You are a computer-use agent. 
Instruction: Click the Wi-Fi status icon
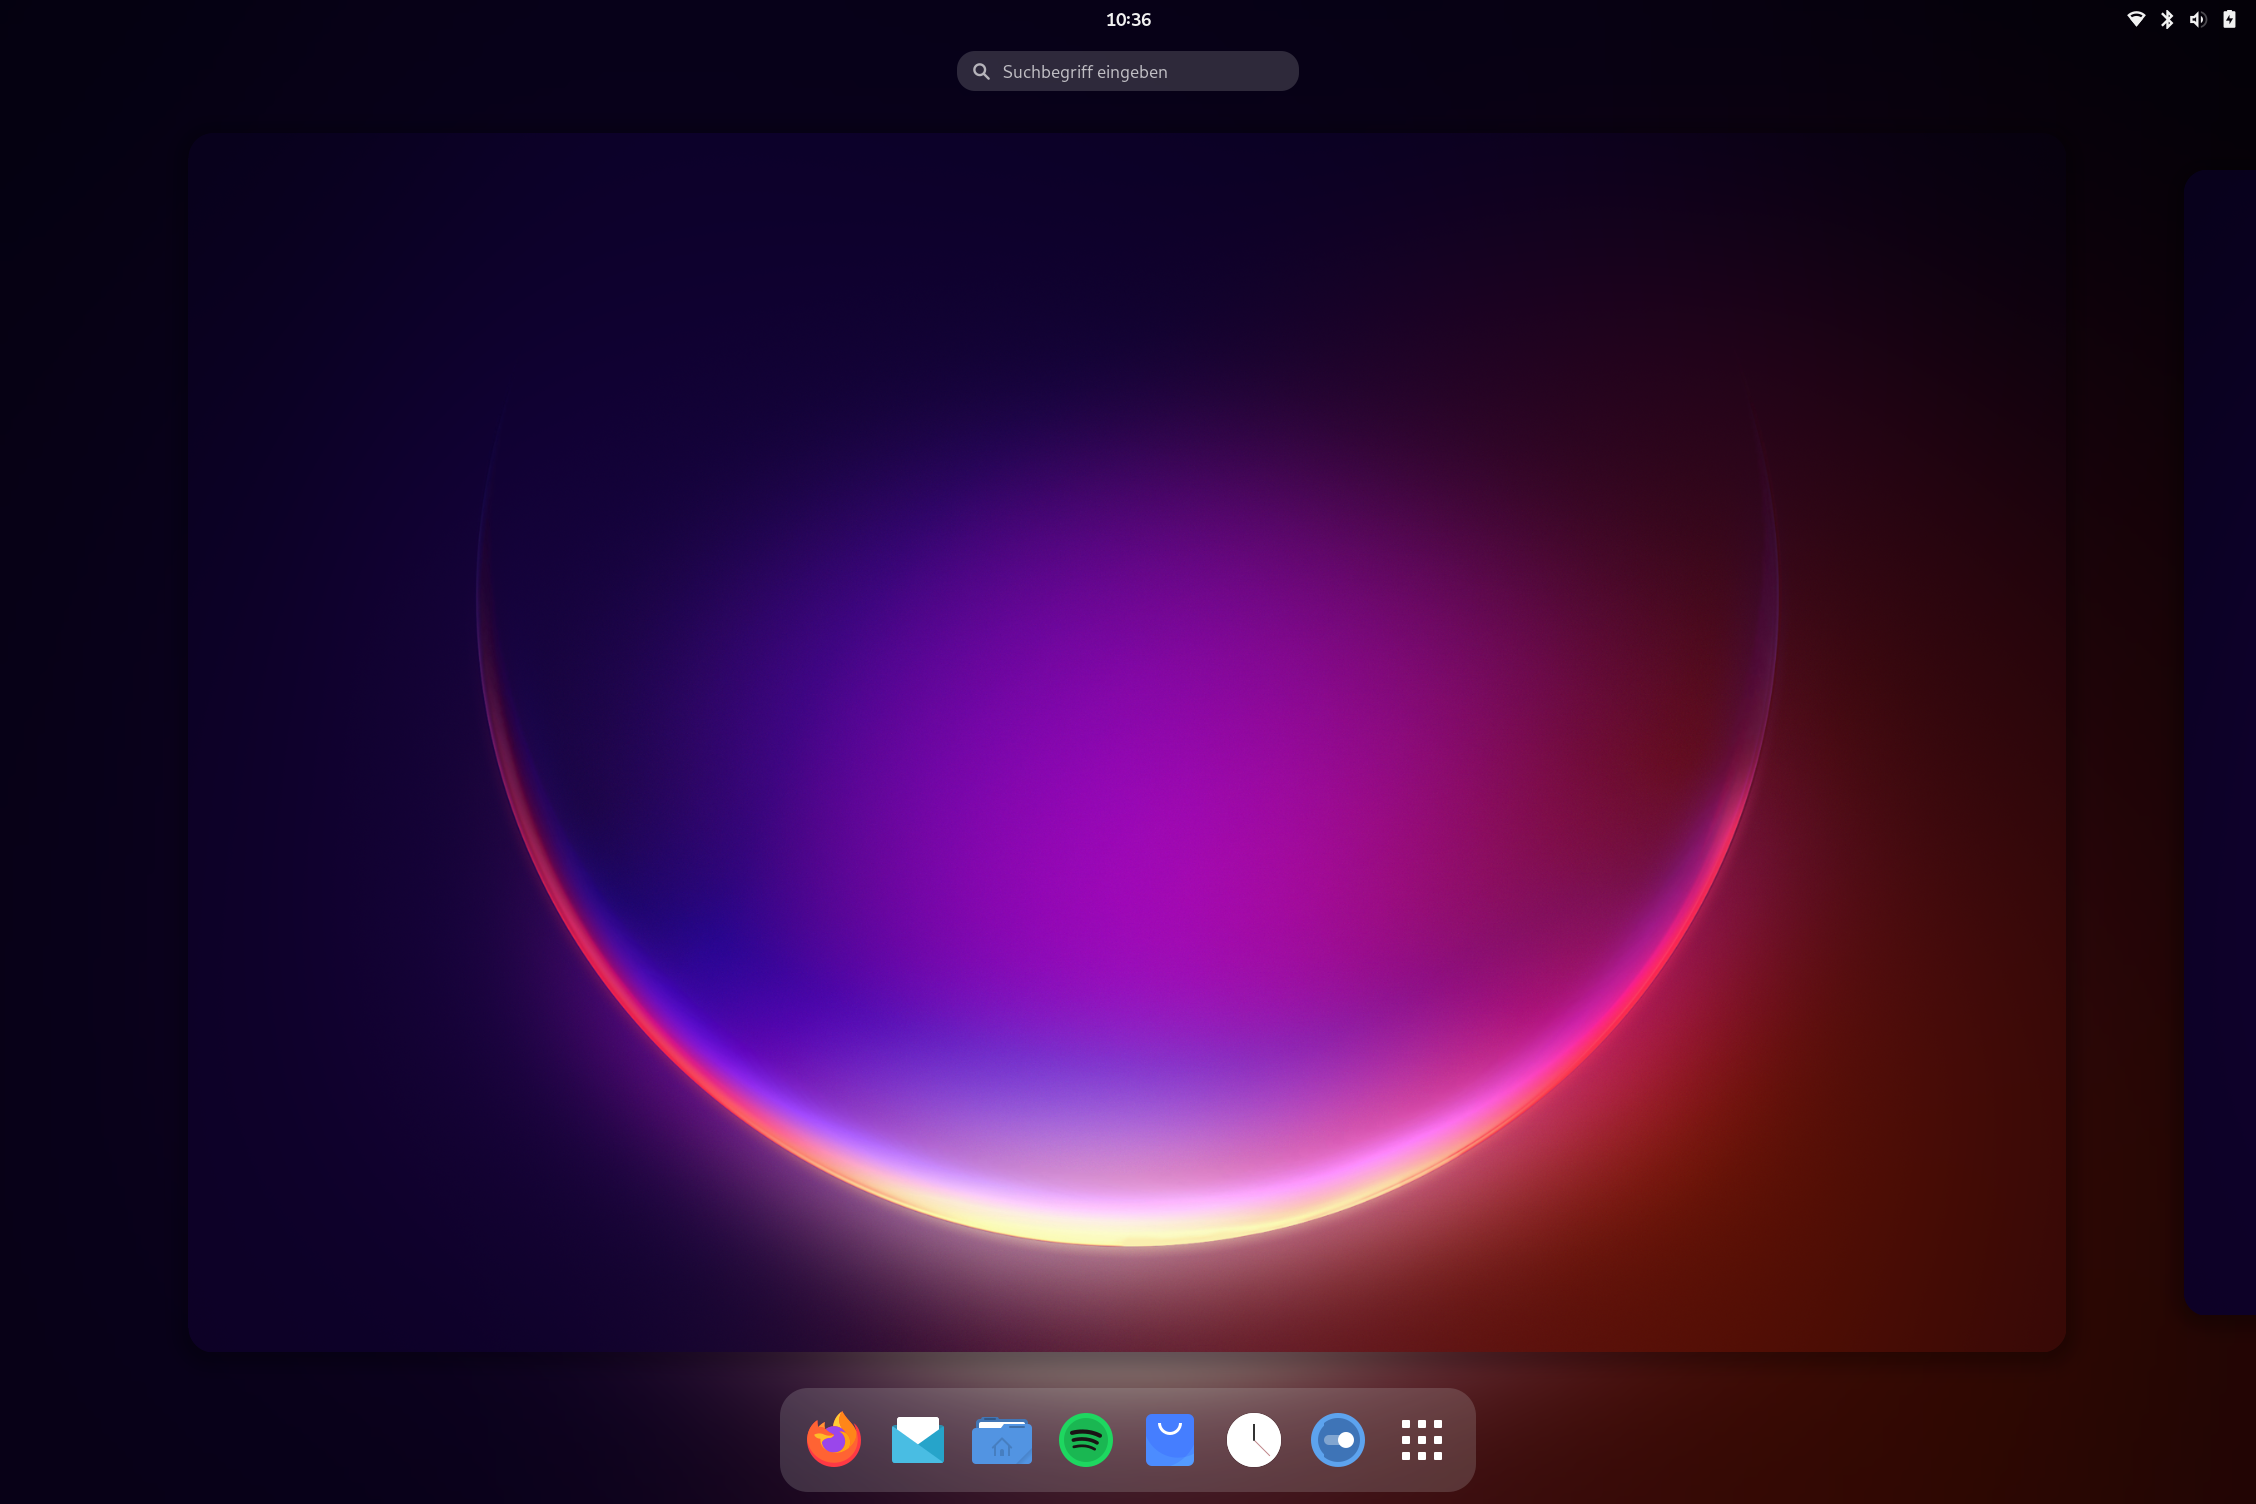[x=2136, y=19]
